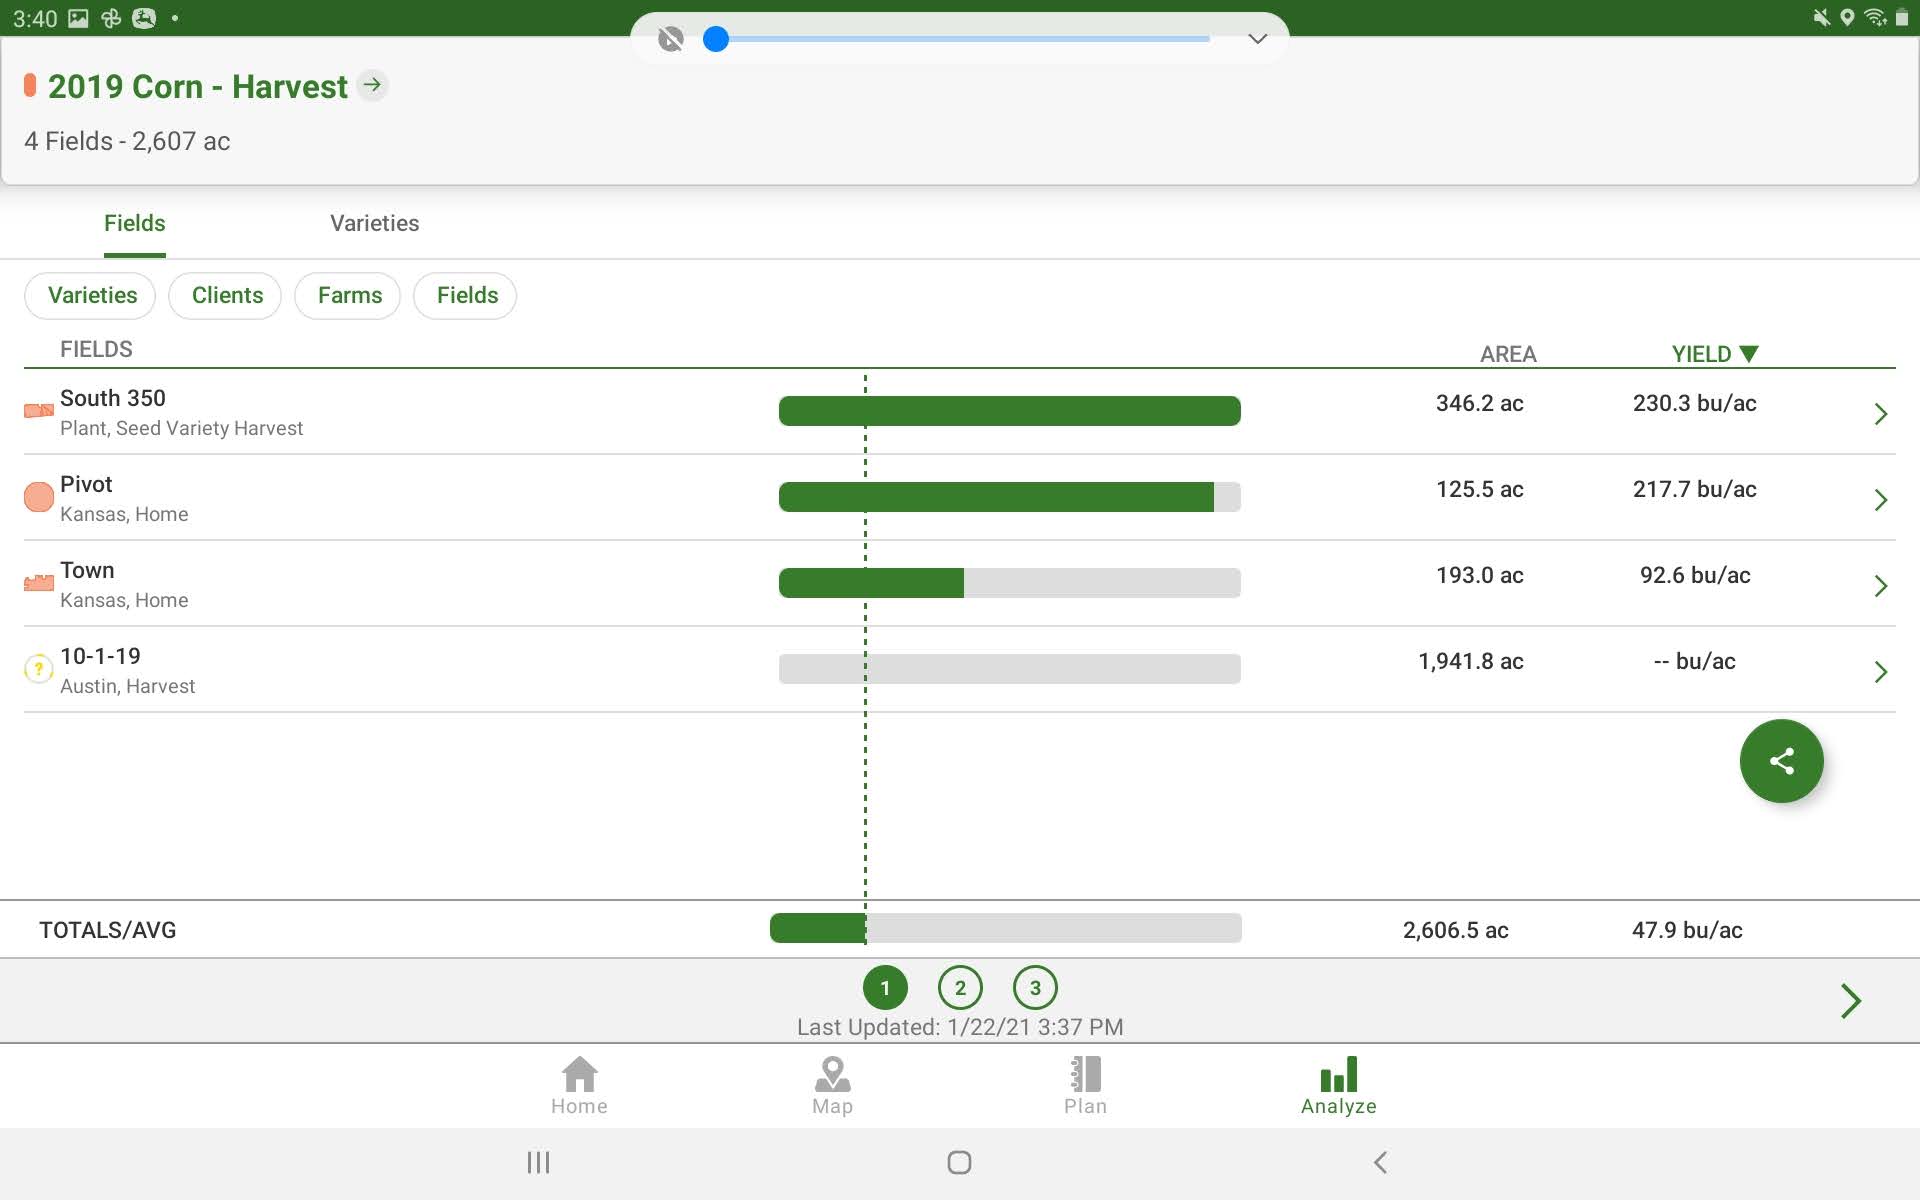The width and height of the screenshot is (1920, 1200).
Task: Tap the 4 Fields - 2,607 ac summary
Action: [x=127, y=141]
